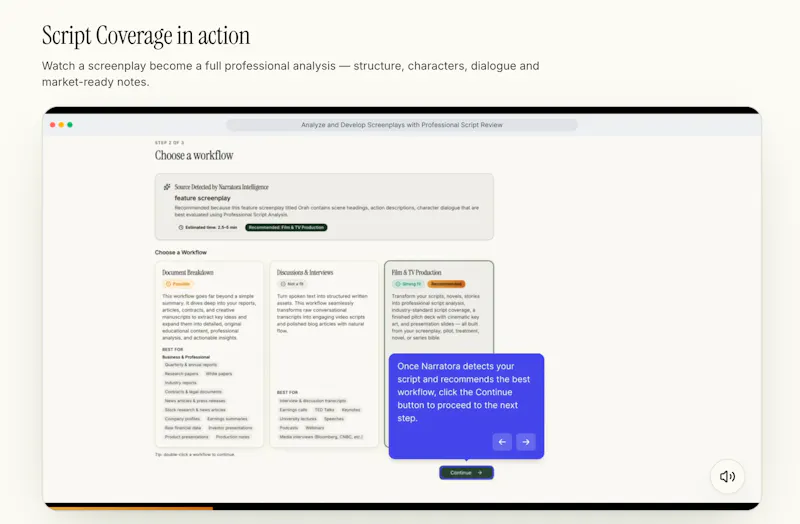Click the blue guided-tour tooltip text
The image size is (800, 524).
pyautogui.click(x=463, y=392)
